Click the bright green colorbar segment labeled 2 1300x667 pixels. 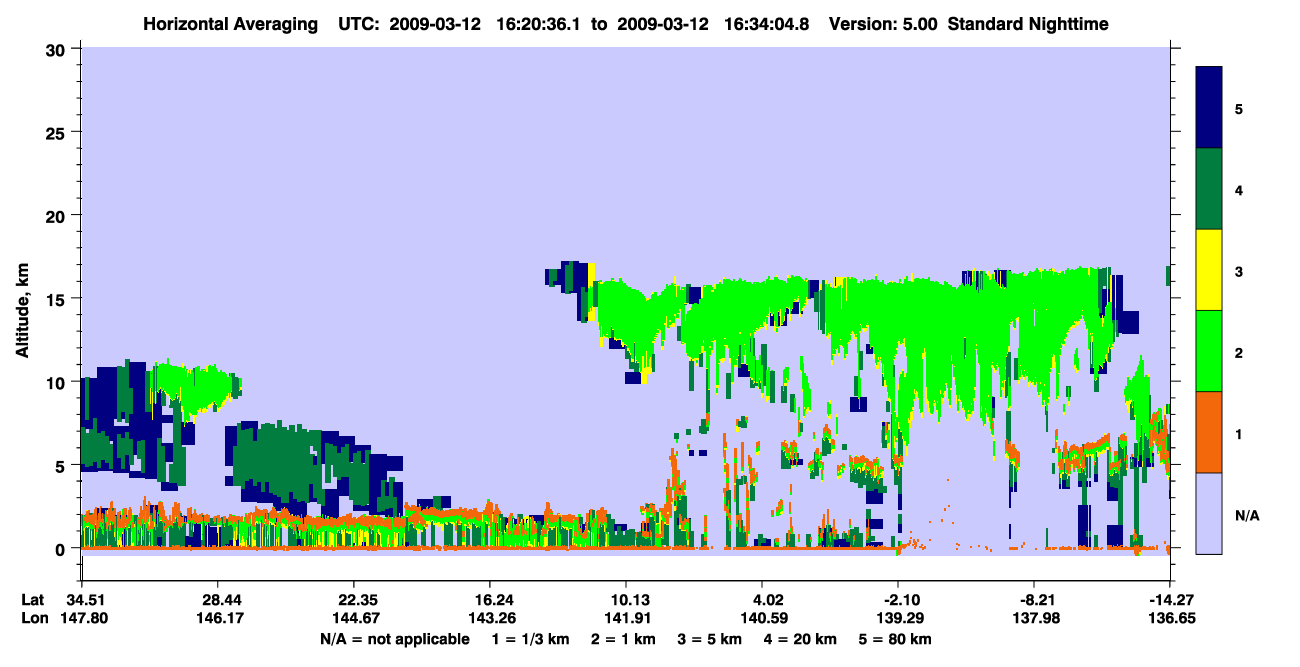(x=1209, y=351)
